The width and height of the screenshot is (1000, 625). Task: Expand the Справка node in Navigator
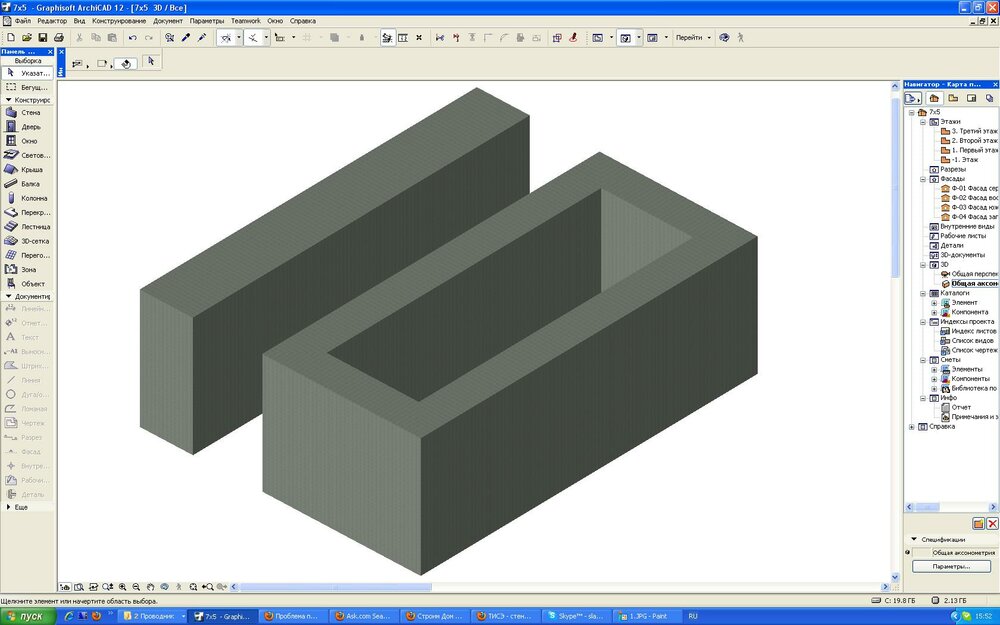911,427
